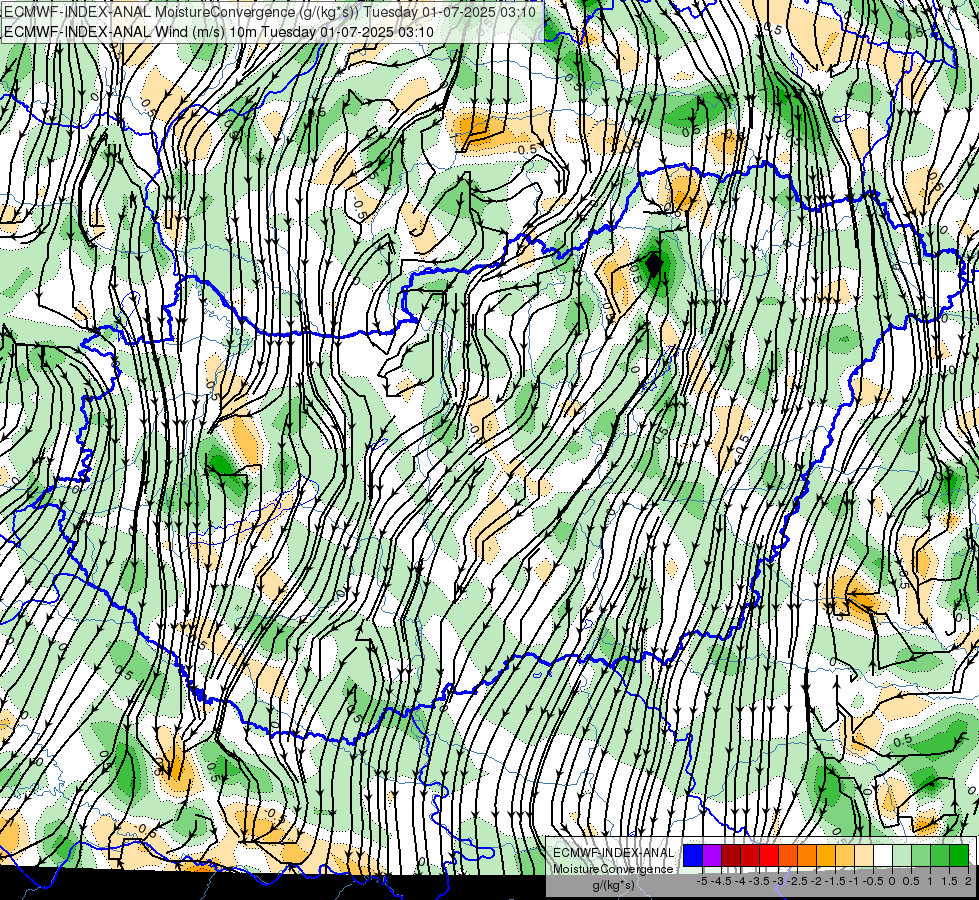Click the -2.5 tick label in the legend
979x900 pixels.
tap(797, 881)
